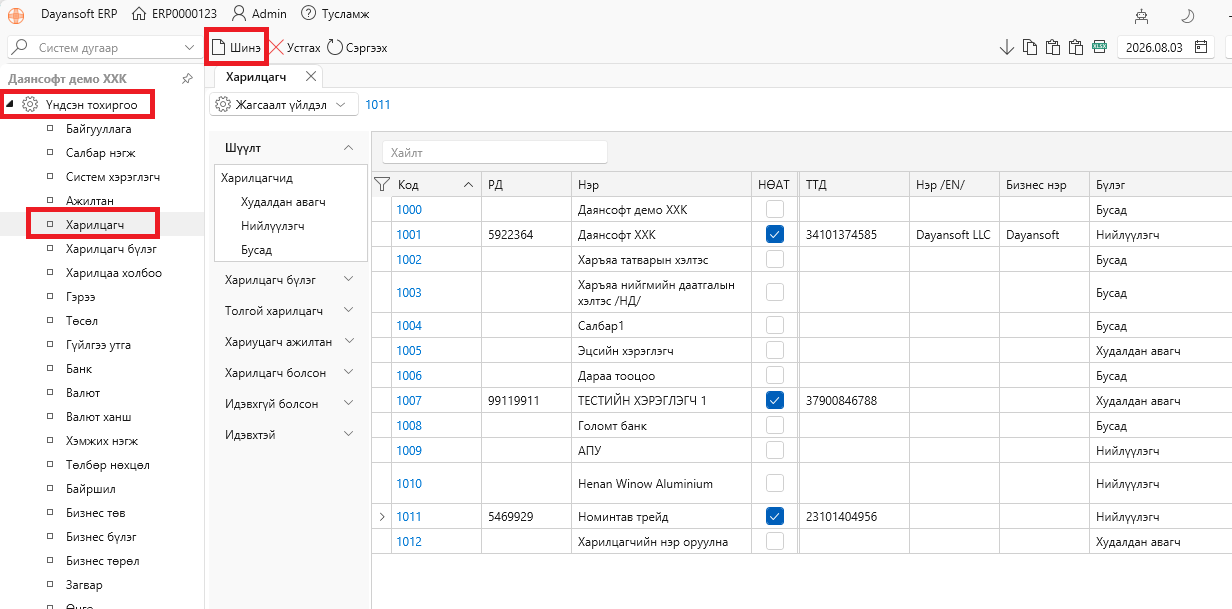The width and height of the screenshot is (1232, 609).
Task: Expand Хариуцагч ажилтан filter
Action: click(348, 341)
